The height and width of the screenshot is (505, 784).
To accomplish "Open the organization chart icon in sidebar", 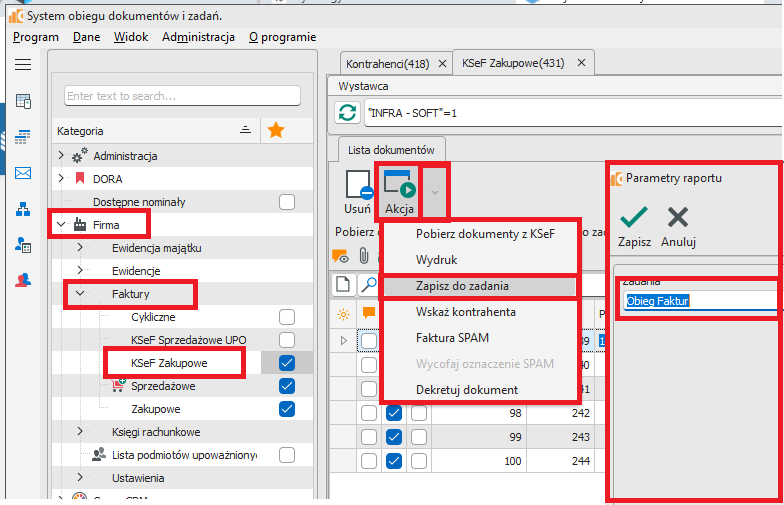I will pyautogui.click(x=22, y=209).
